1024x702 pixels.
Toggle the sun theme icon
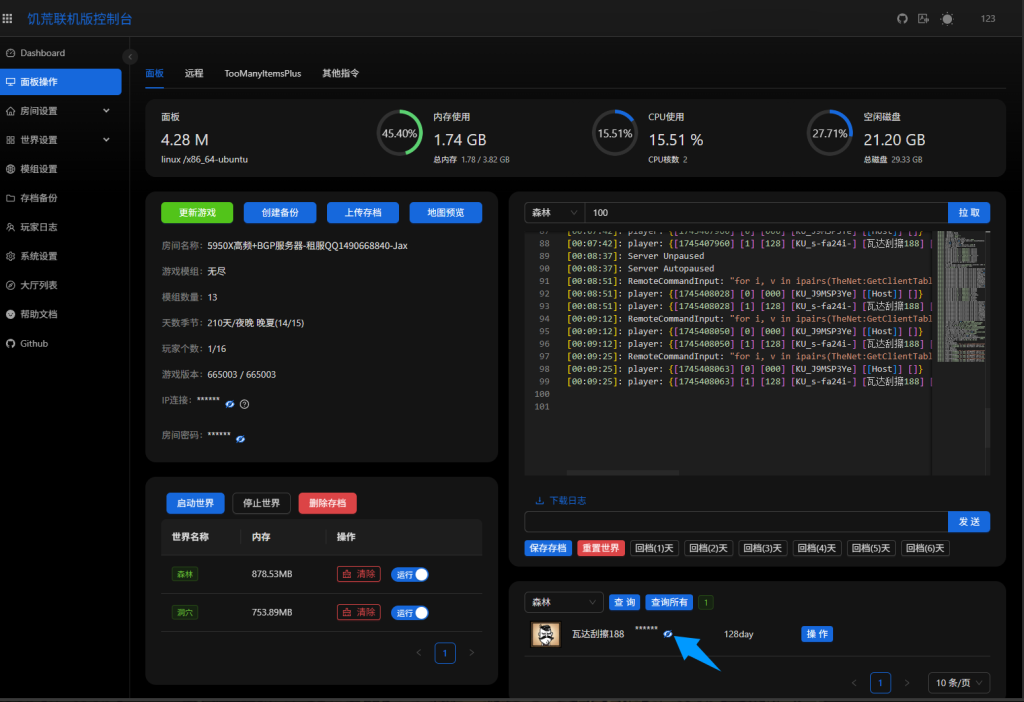(x=947, y=18)
